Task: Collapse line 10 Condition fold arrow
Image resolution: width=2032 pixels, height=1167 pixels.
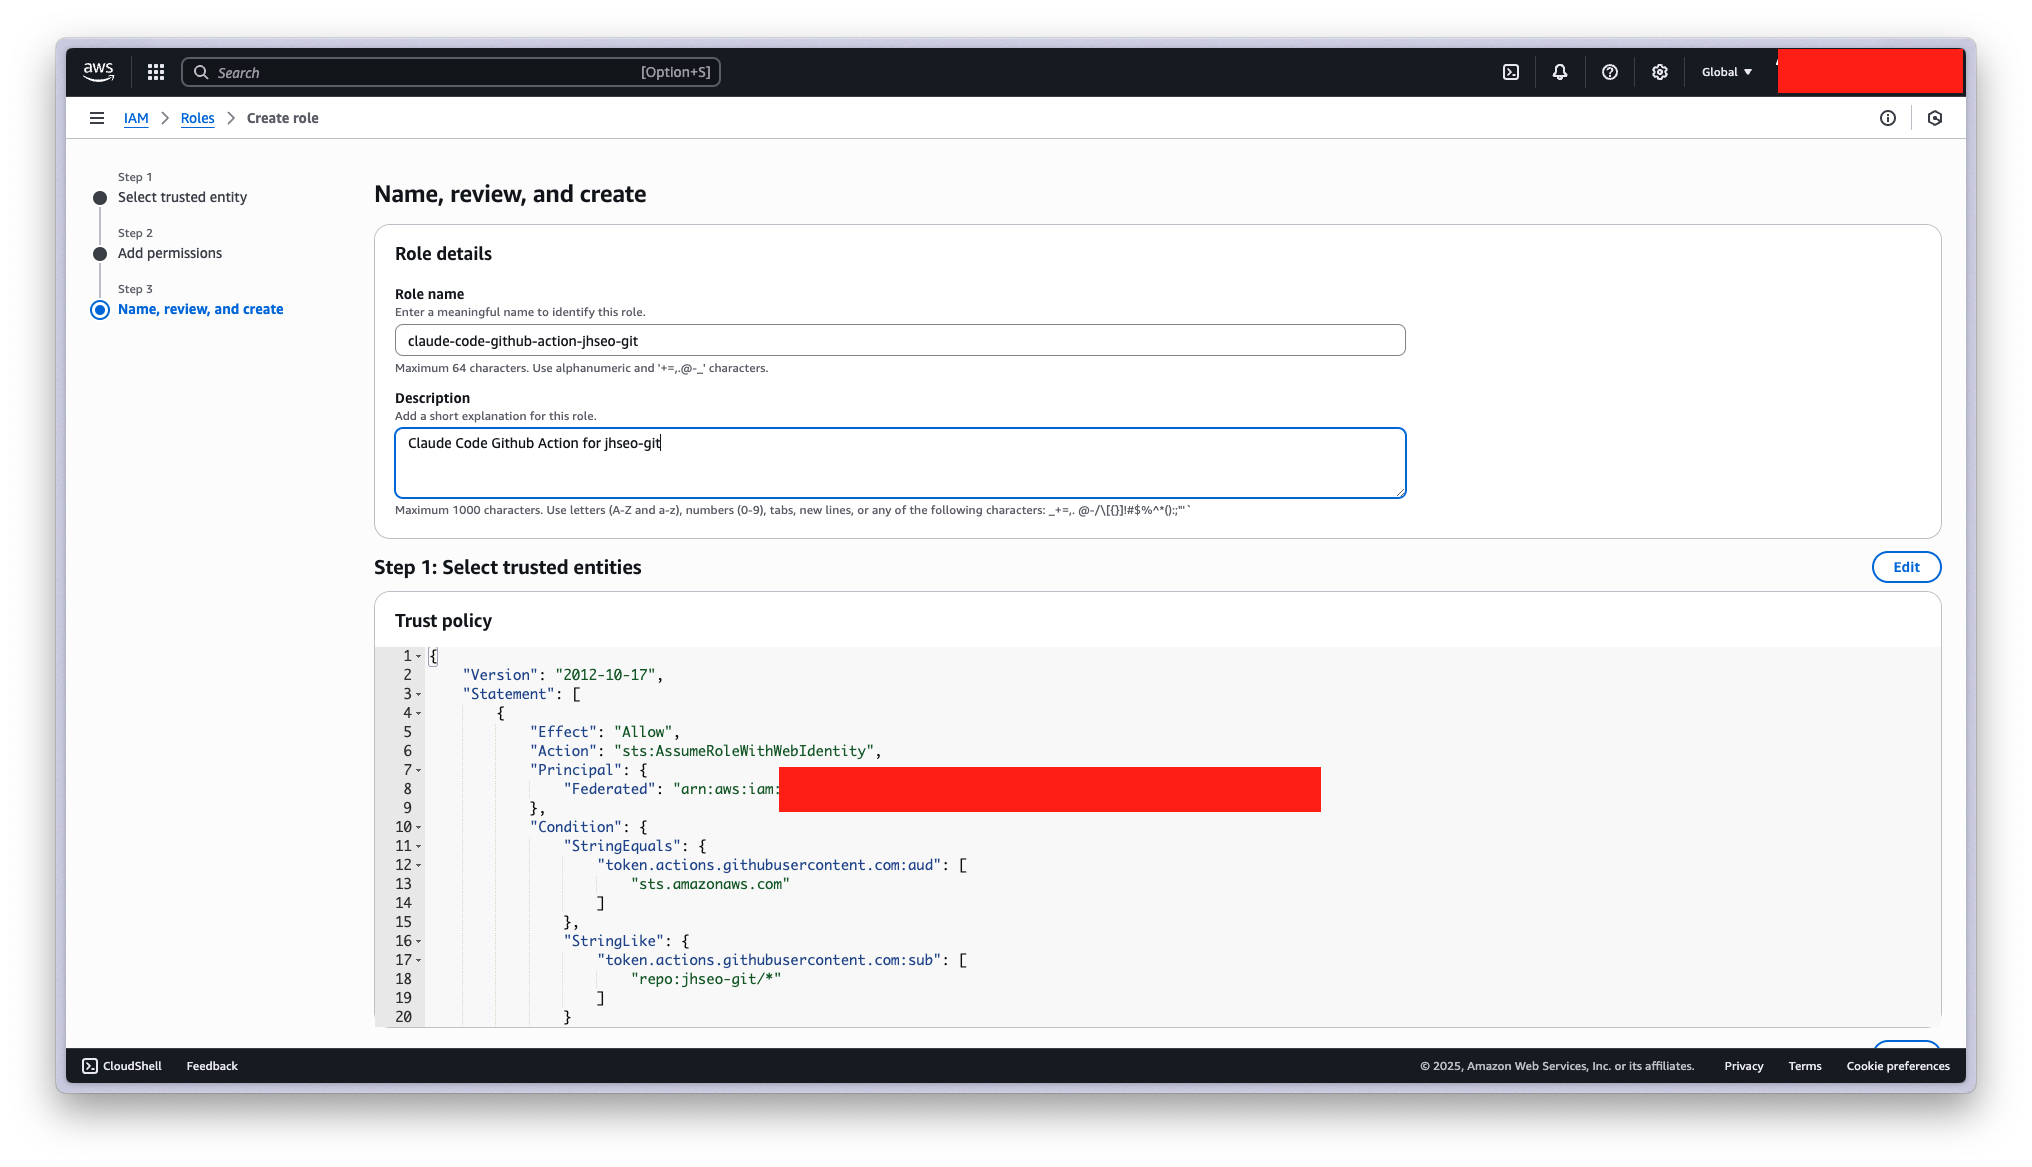Action: [x=418, y=827]
